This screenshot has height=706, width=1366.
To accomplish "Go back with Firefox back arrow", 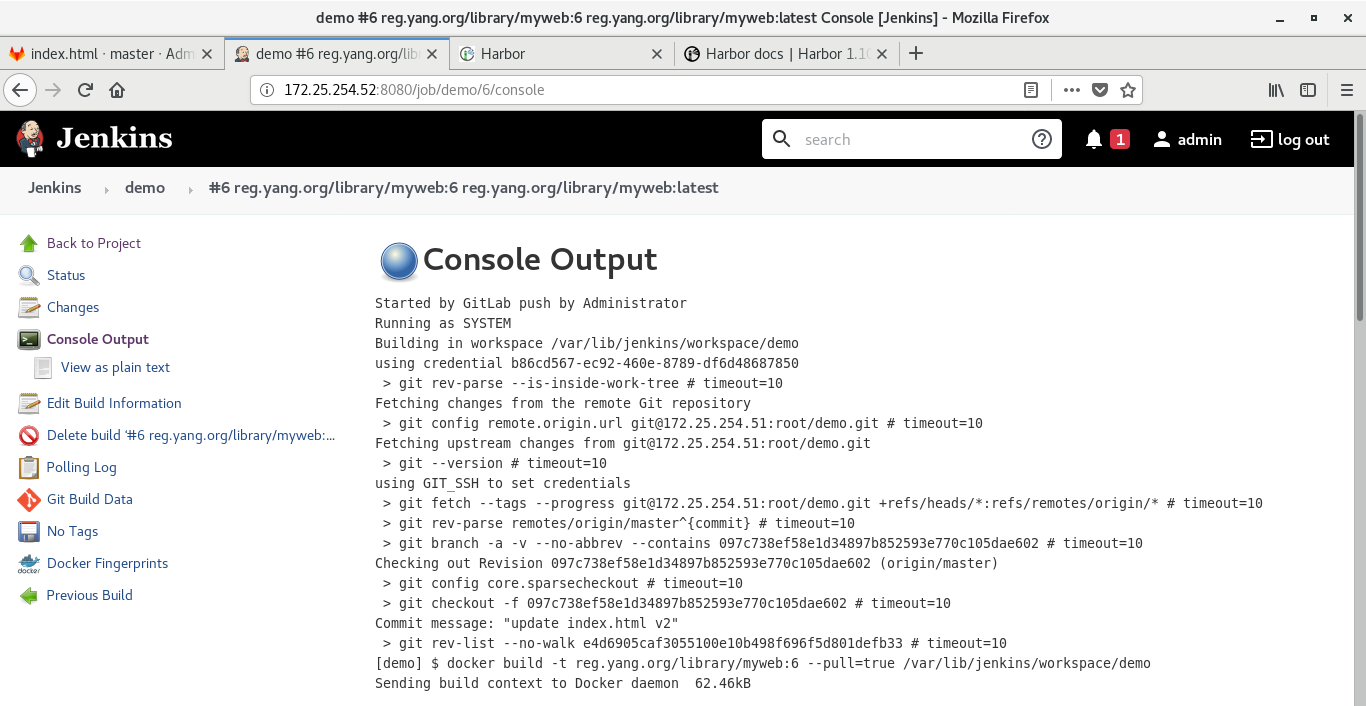I will pyautogui.click(x=21, y=90).
